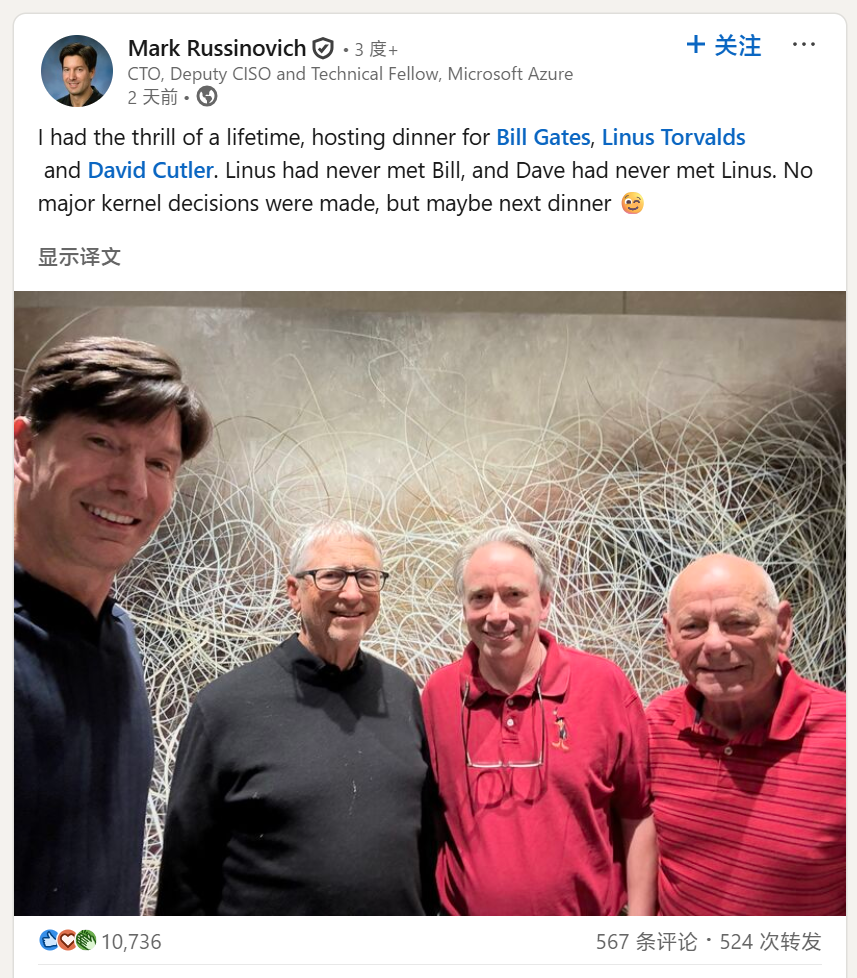Open the Linus Torvalds mention link

tap(673, 137)
